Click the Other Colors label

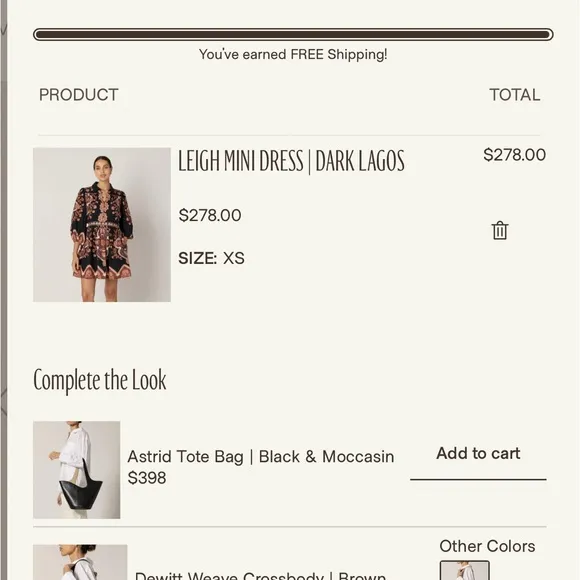(487, 546)
